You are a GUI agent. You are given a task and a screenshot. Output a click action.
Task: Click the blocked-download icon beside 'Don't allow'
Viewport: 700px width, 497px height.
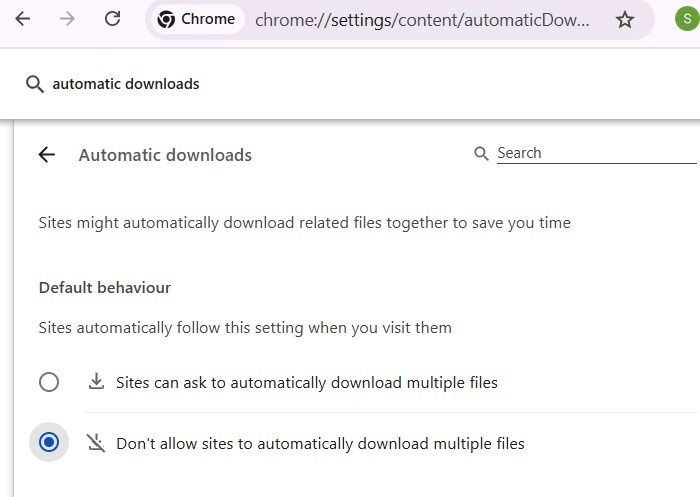[x=96, y=443]
